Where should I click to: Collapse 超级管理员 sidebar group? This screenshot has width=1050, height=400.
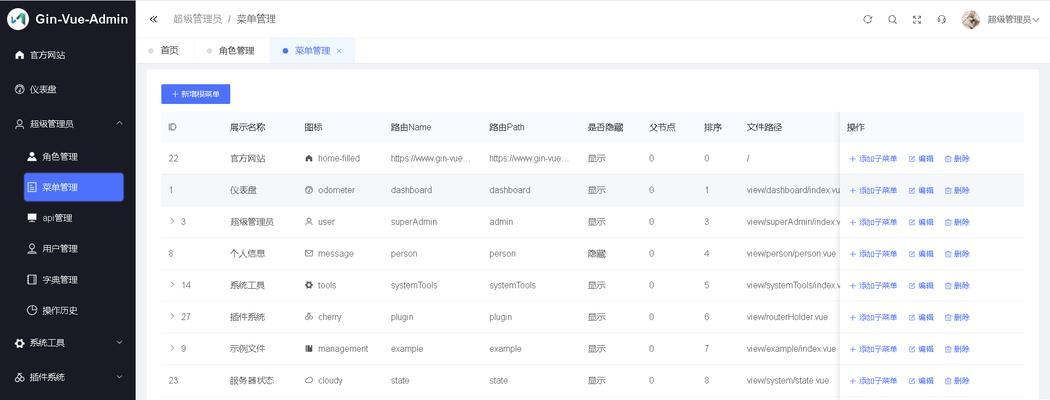pyautogui.click(x=68, y=124)
